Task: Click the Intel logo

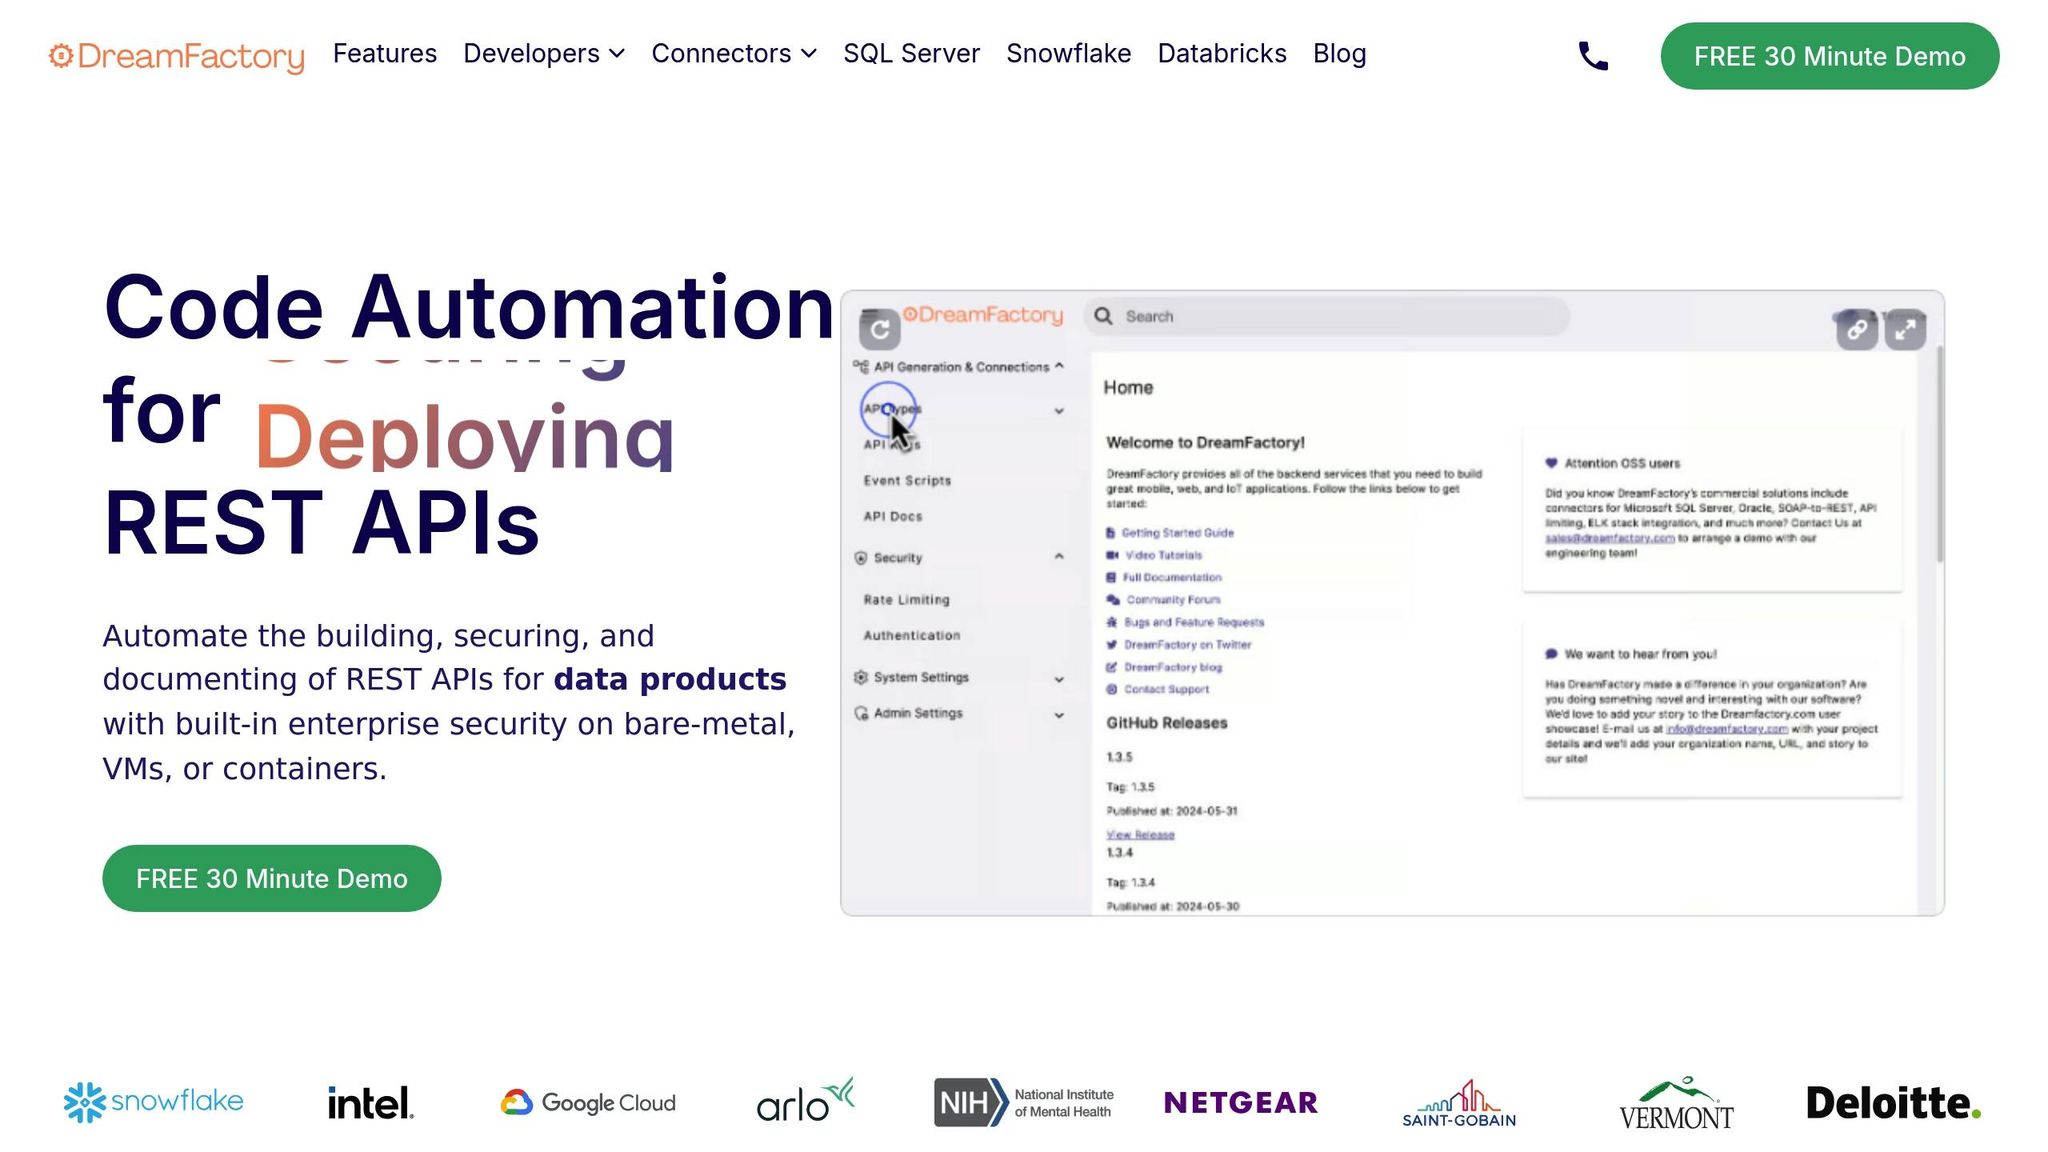Action: tap(370, 1103)
